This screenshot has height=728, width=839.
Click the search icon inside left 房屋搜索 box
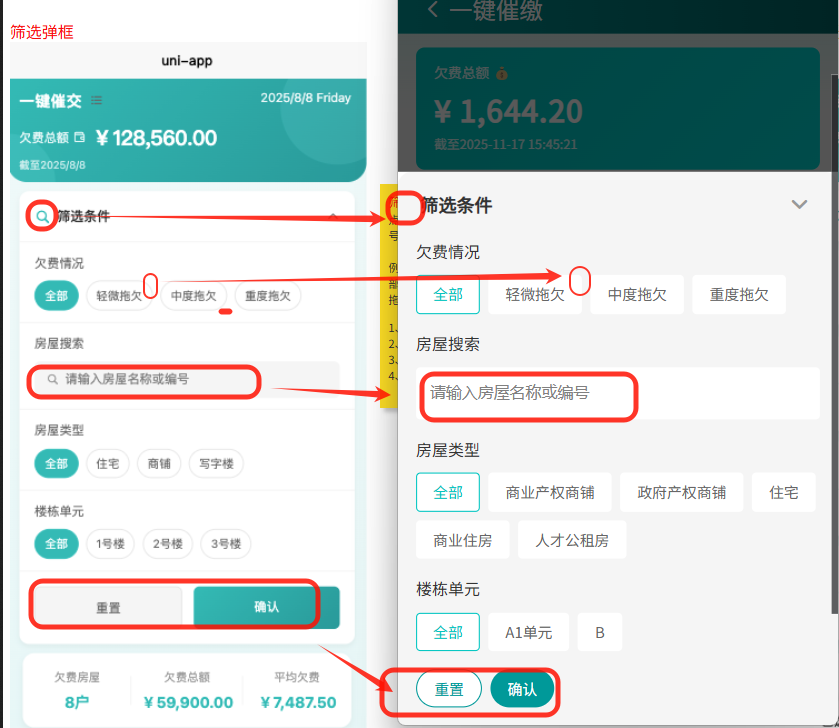coord(52,379)
